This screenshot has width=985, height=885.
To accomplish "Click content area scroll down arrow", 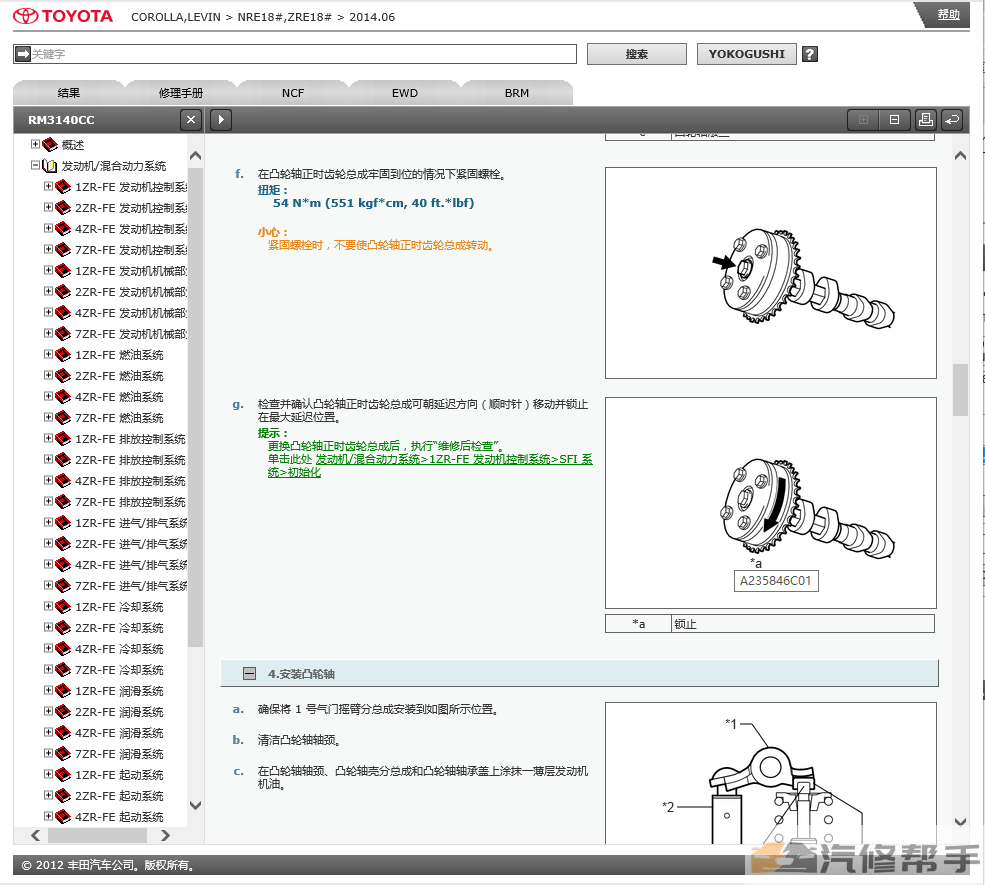I will [x=961, y=822].
